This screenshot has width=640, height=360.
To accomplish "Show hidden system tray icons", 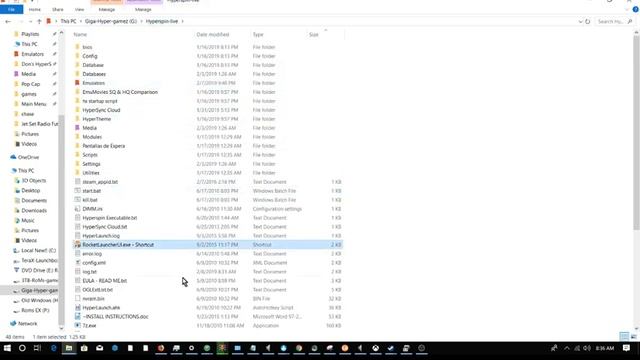I will pos(567,348).
